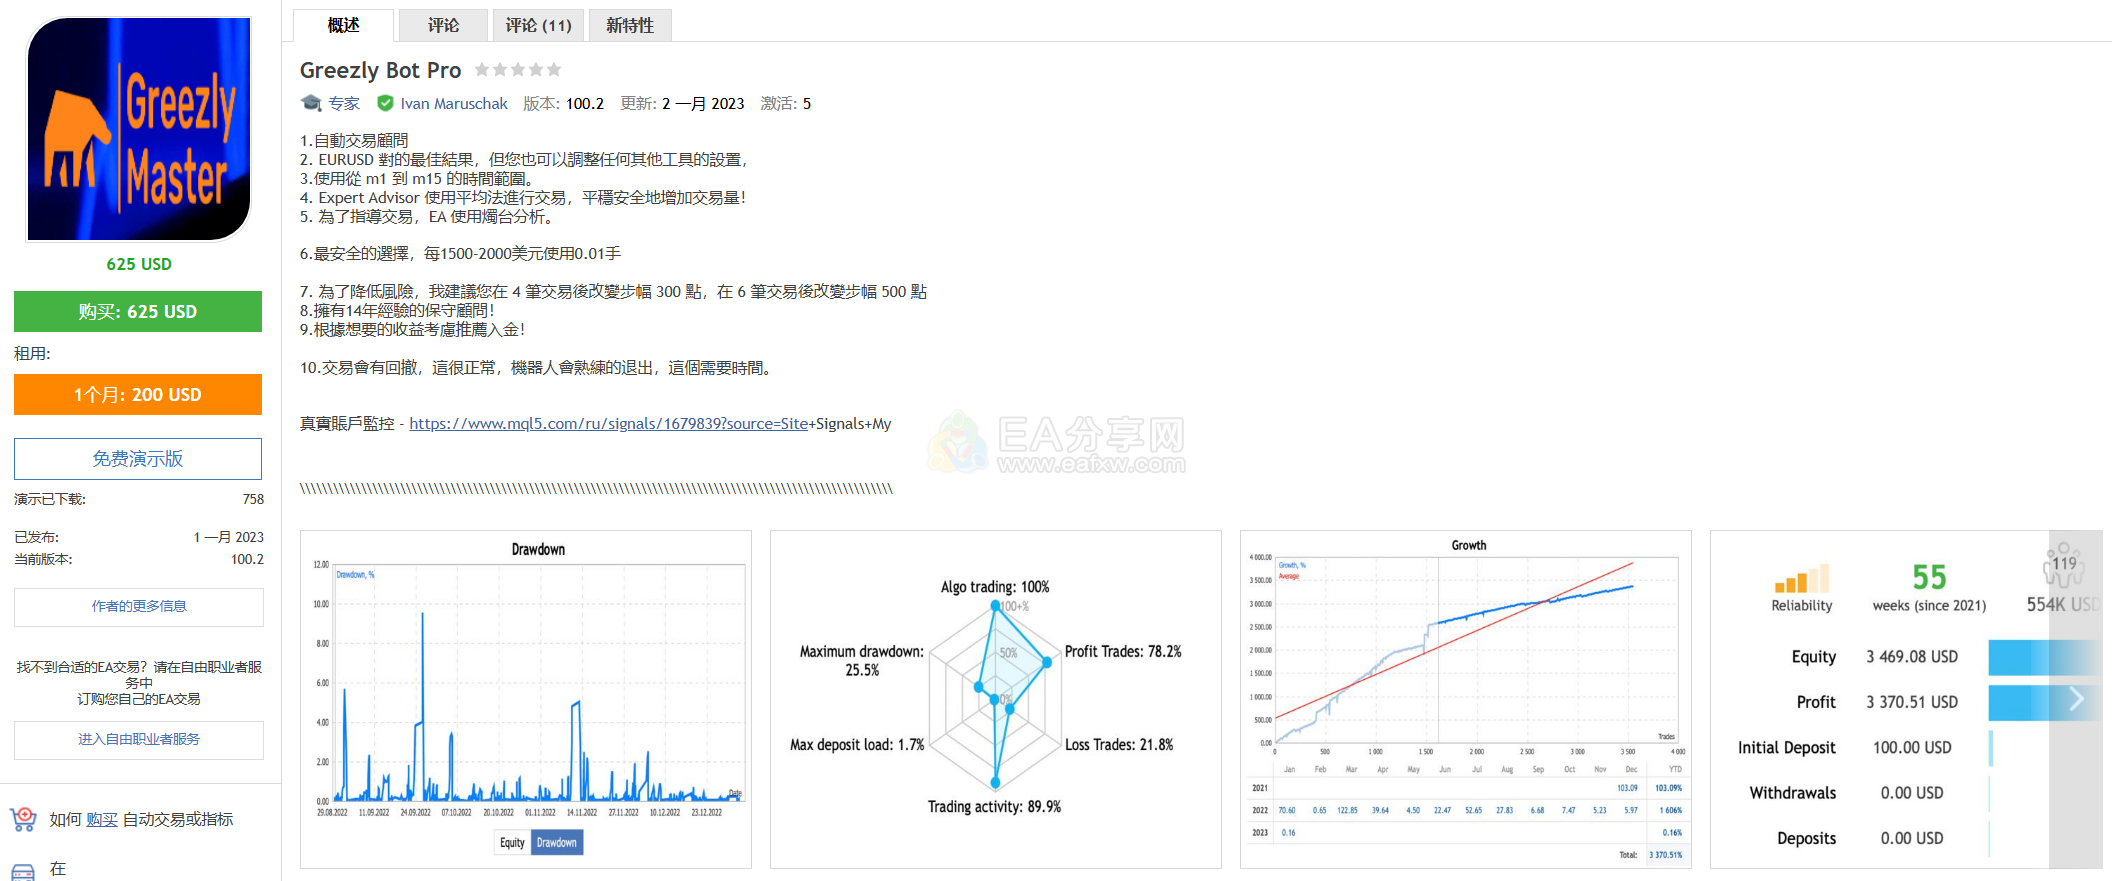Open 作者的更多信息 button
2112x881 pixels.
click(139, 606)
